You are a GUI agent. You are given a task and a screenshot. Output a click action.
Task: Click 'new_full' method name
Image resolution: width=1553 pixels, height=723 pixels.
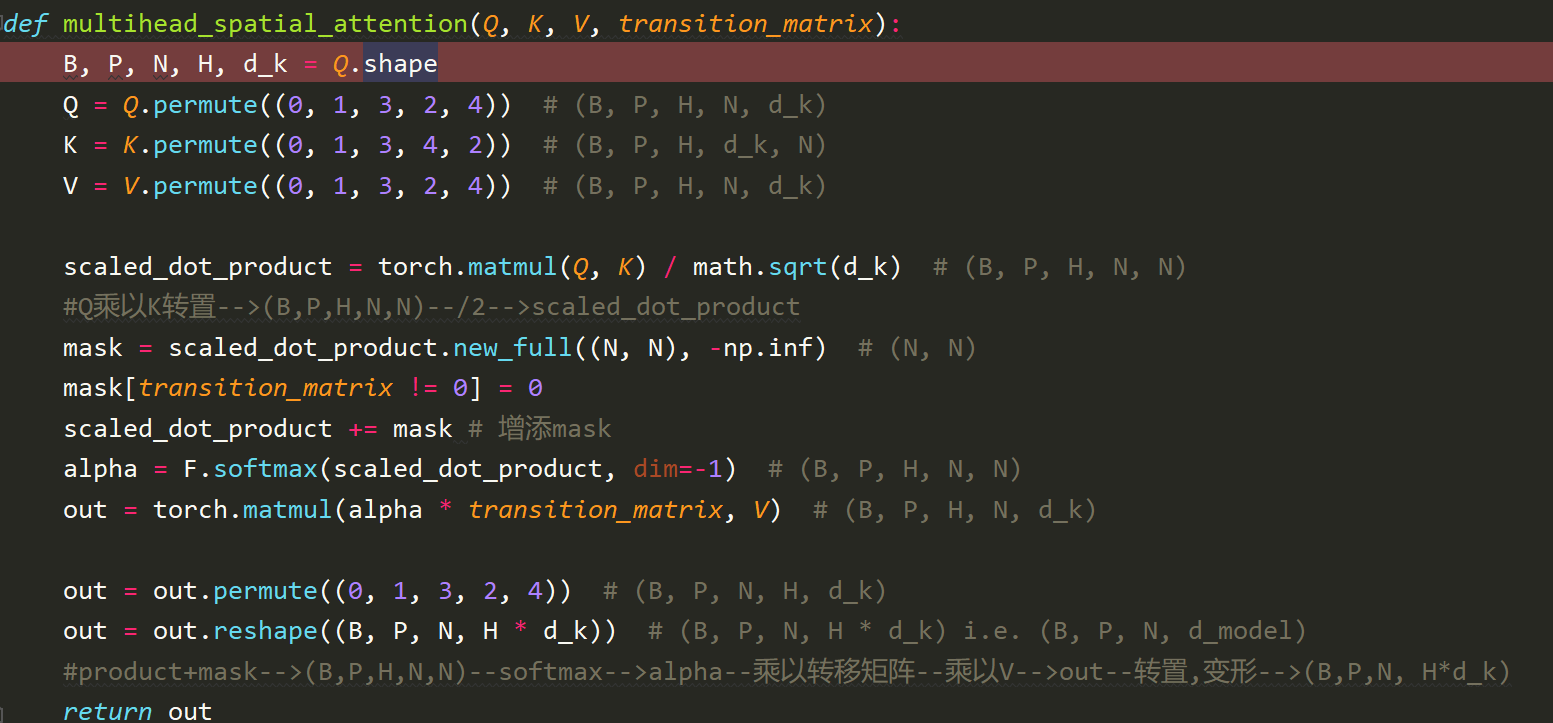point(513,348)
